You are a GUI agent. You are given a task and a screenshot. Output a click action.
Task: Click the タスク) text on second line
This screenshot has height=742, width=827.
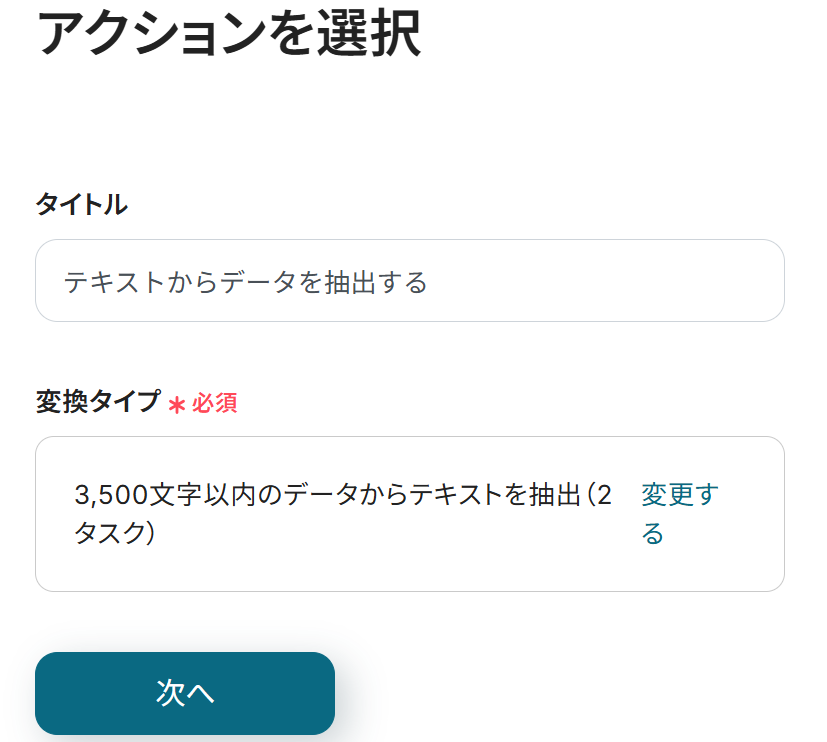(114, 533)
